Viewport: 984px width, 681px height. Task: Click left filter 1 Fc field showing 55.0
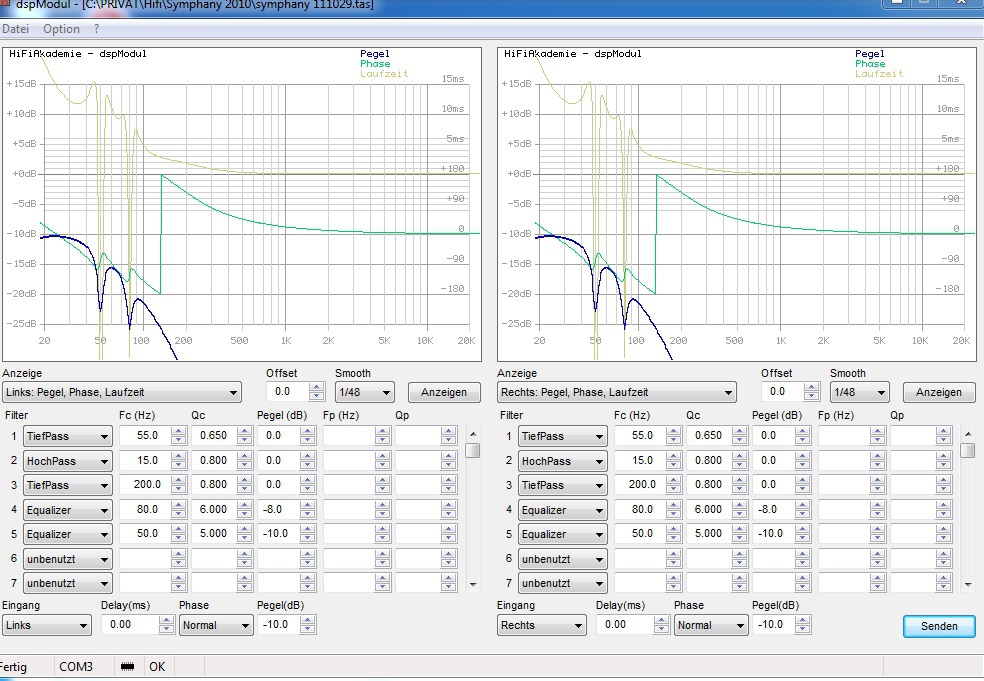(144, 436)
